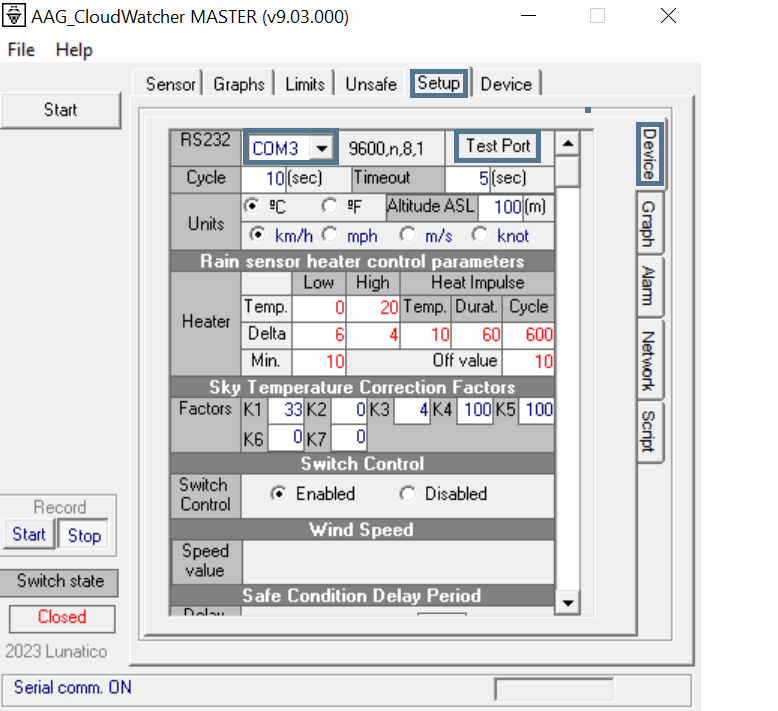
Task: Click the K1 factor field
Action: 286,410
